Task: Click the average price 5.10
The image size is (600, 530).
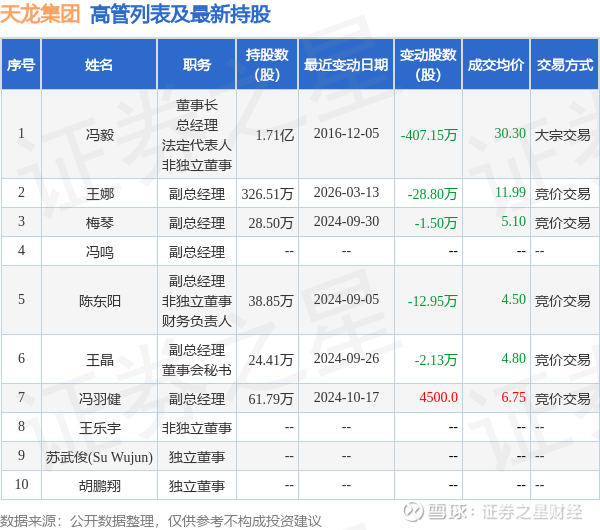Action: pyautogui.click(x=514, y=221)
